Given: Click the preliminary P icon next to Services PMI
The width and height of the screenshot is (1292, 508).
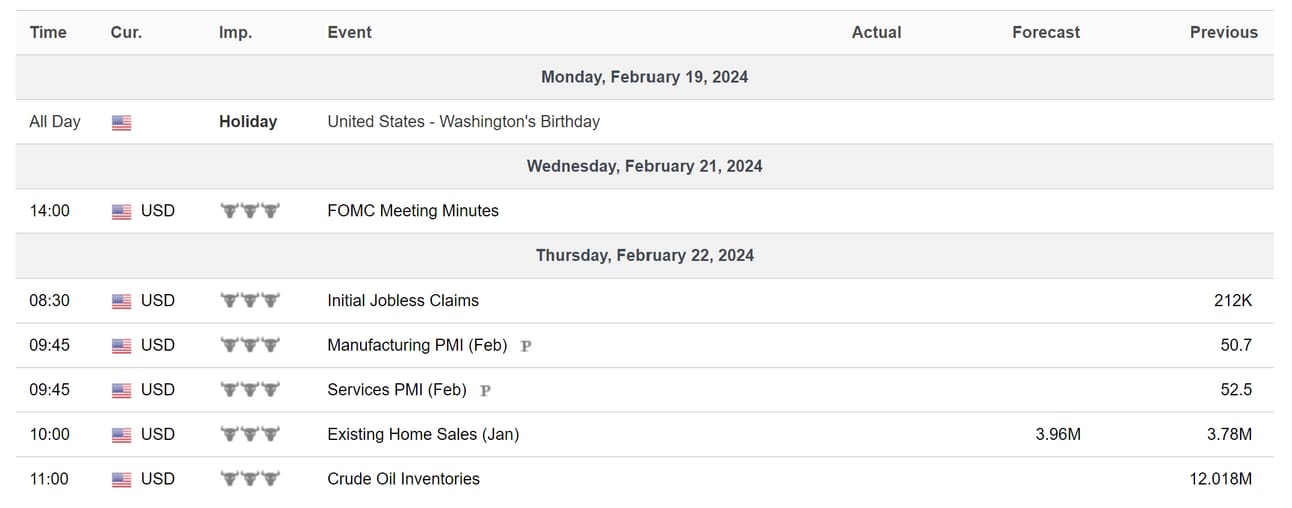Looking at the screenshot, I should tap(485, 390).
